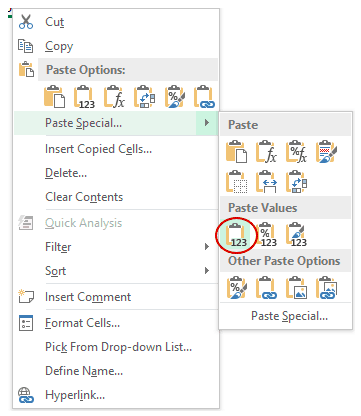Click Transpose icon in Paste Options row

(144, 97)
